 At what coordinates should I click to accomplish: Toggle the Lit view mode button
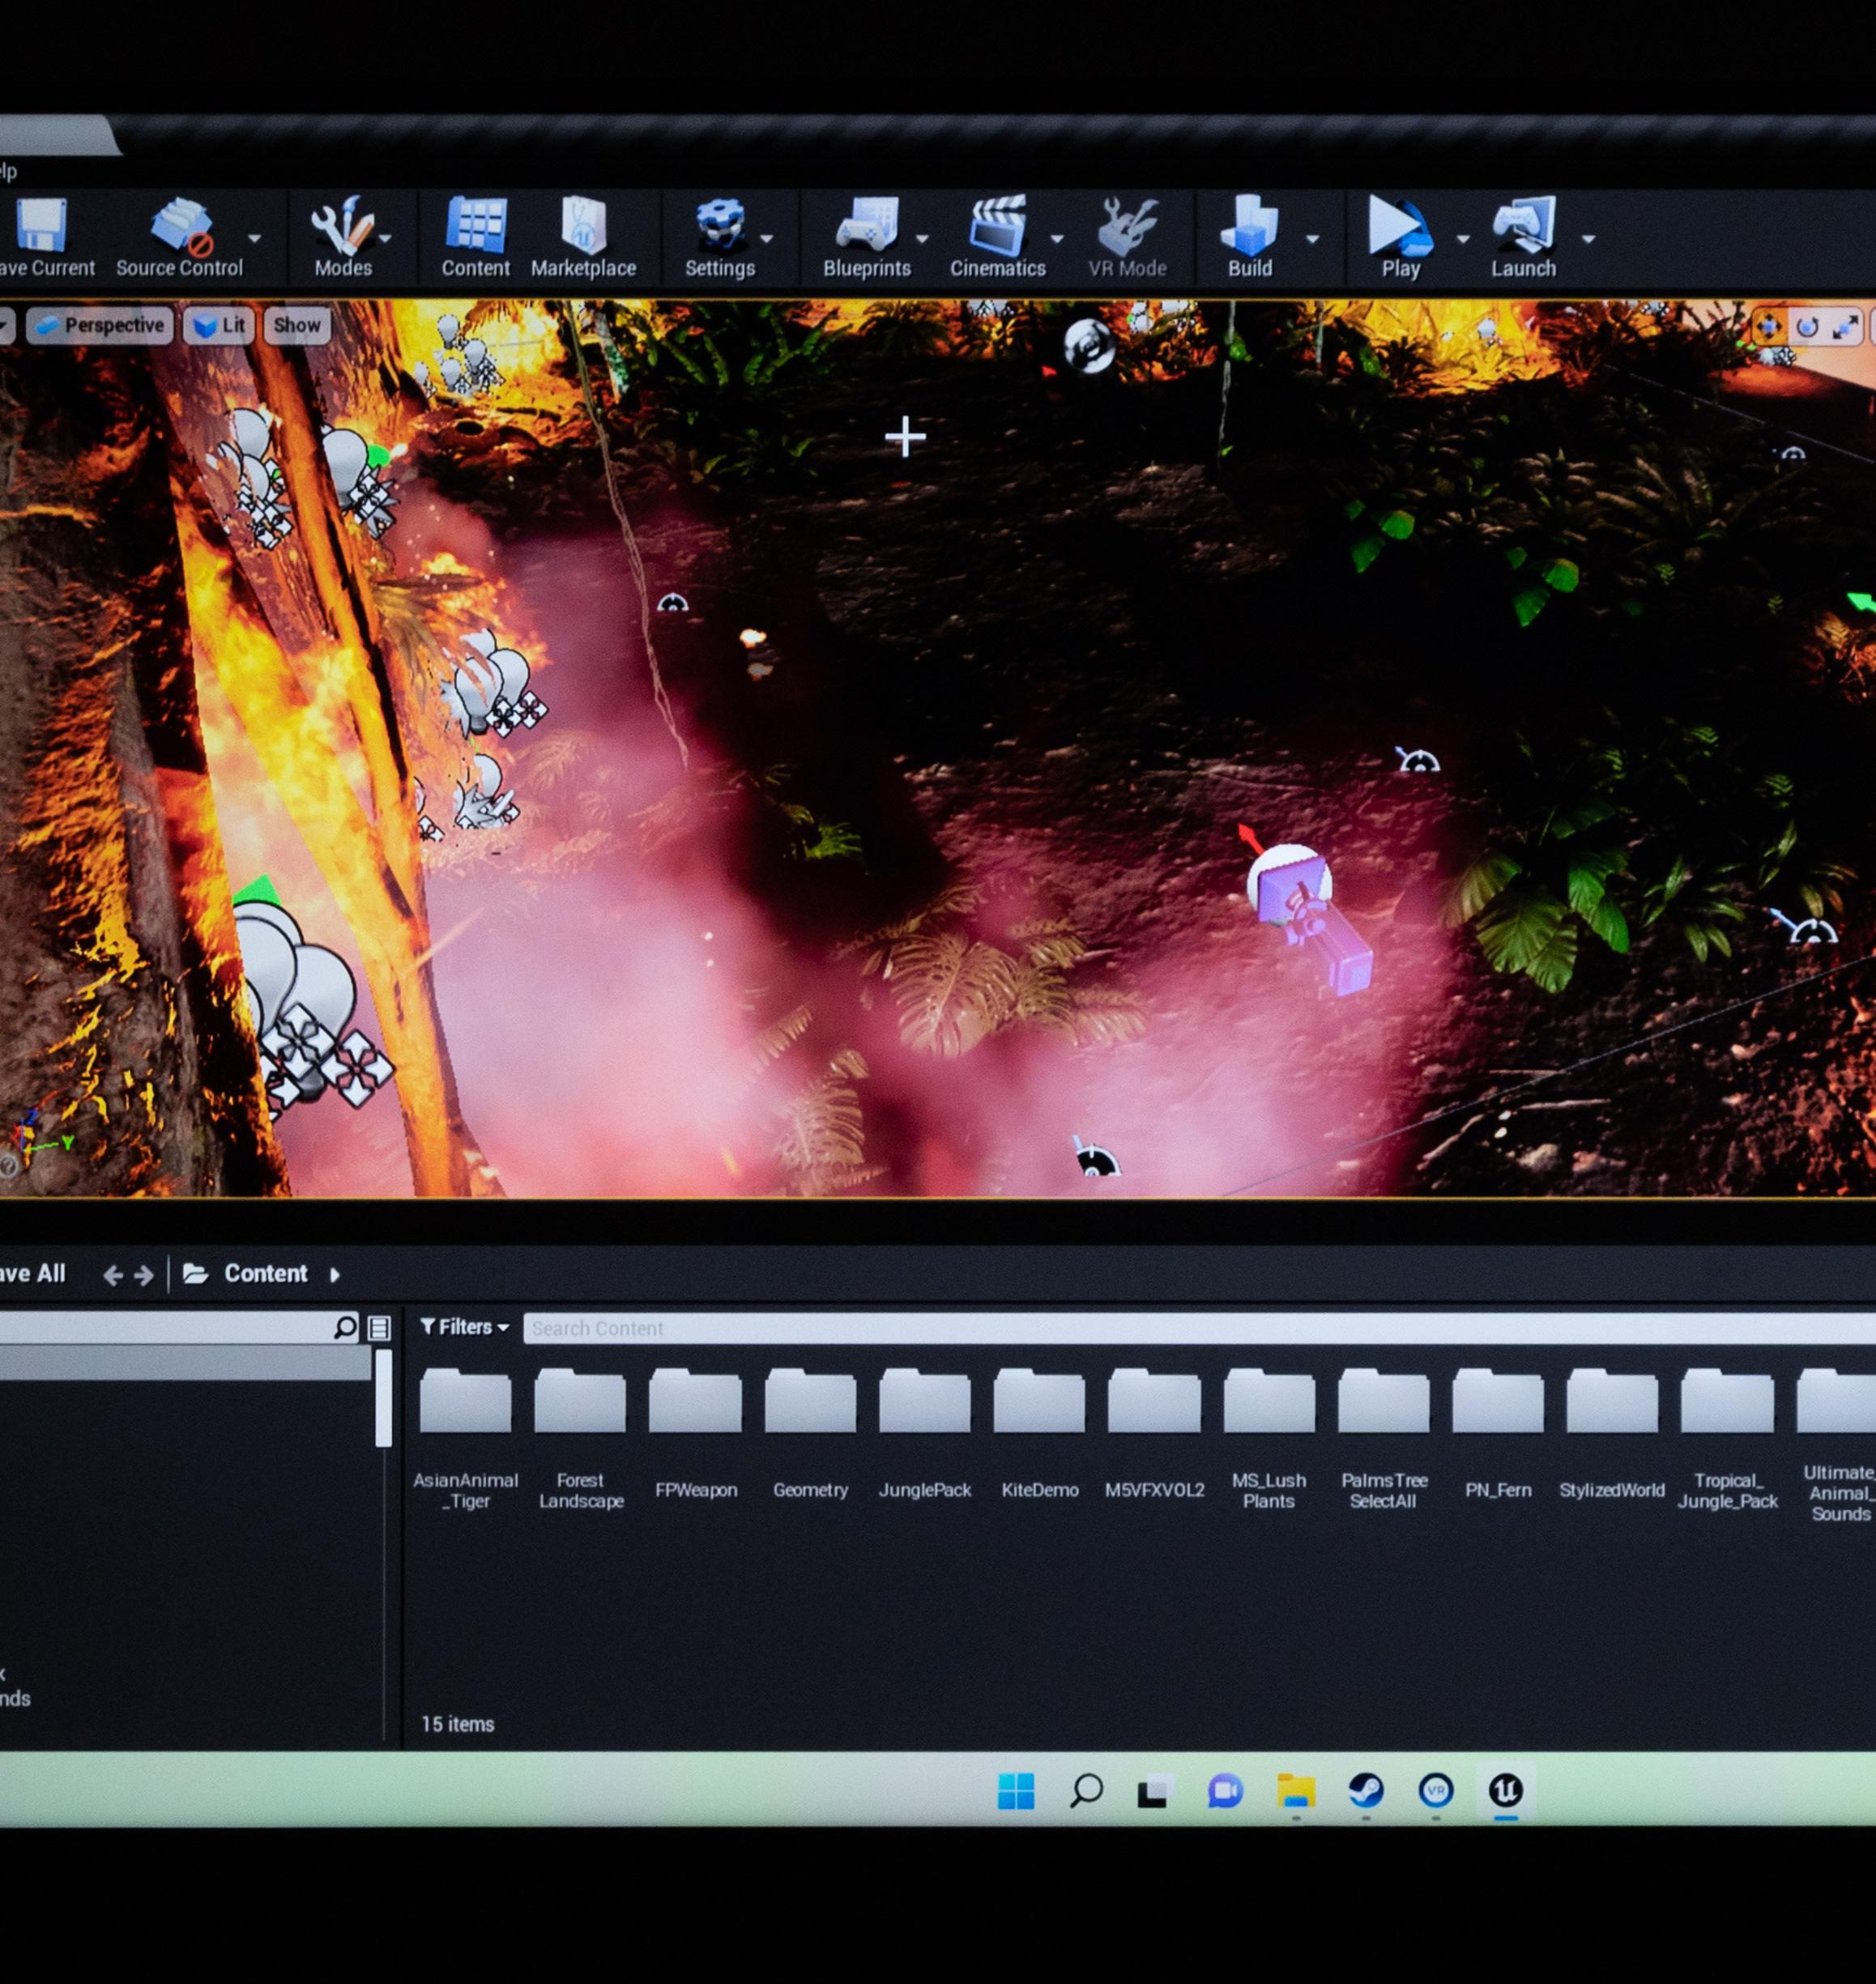pyautogui.click(x=219, y=326)
